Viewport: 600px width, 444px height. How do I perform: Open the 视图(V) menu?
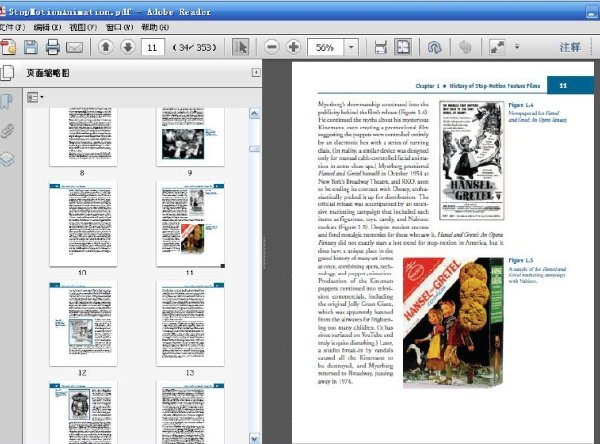click(x=83, y=27)
